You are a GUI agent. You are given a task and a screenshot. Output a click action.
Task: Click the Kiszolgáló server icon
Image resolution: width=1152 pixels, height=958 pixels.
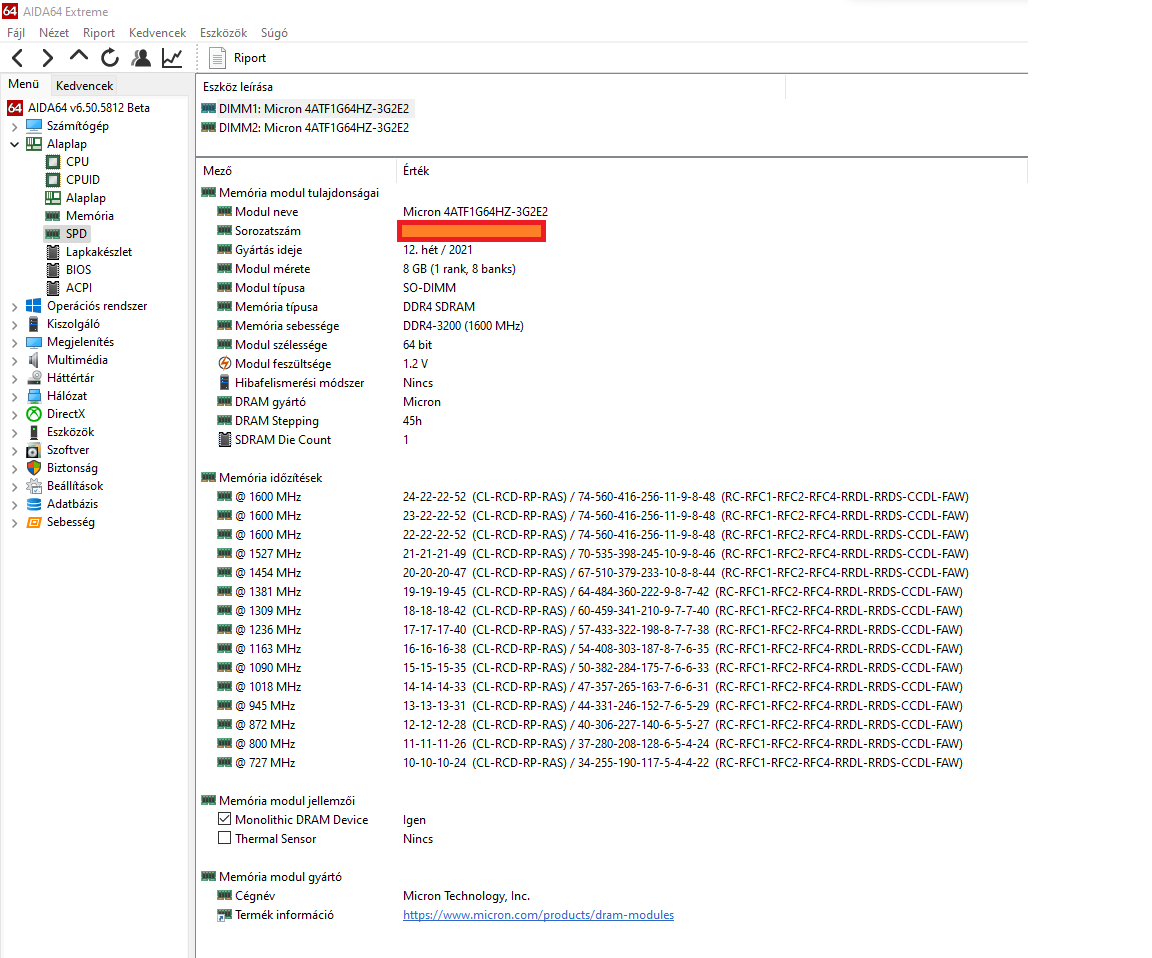pos(34,324)
